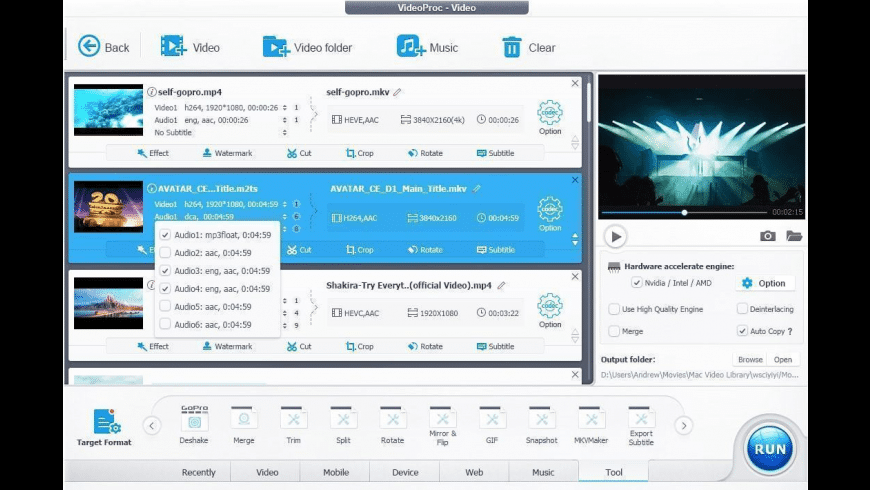Image resolution: width=870 pixels, height=490 pixels.
Task: Open Target Format settings
Action: pyautogui.click(x=104, y=427)
